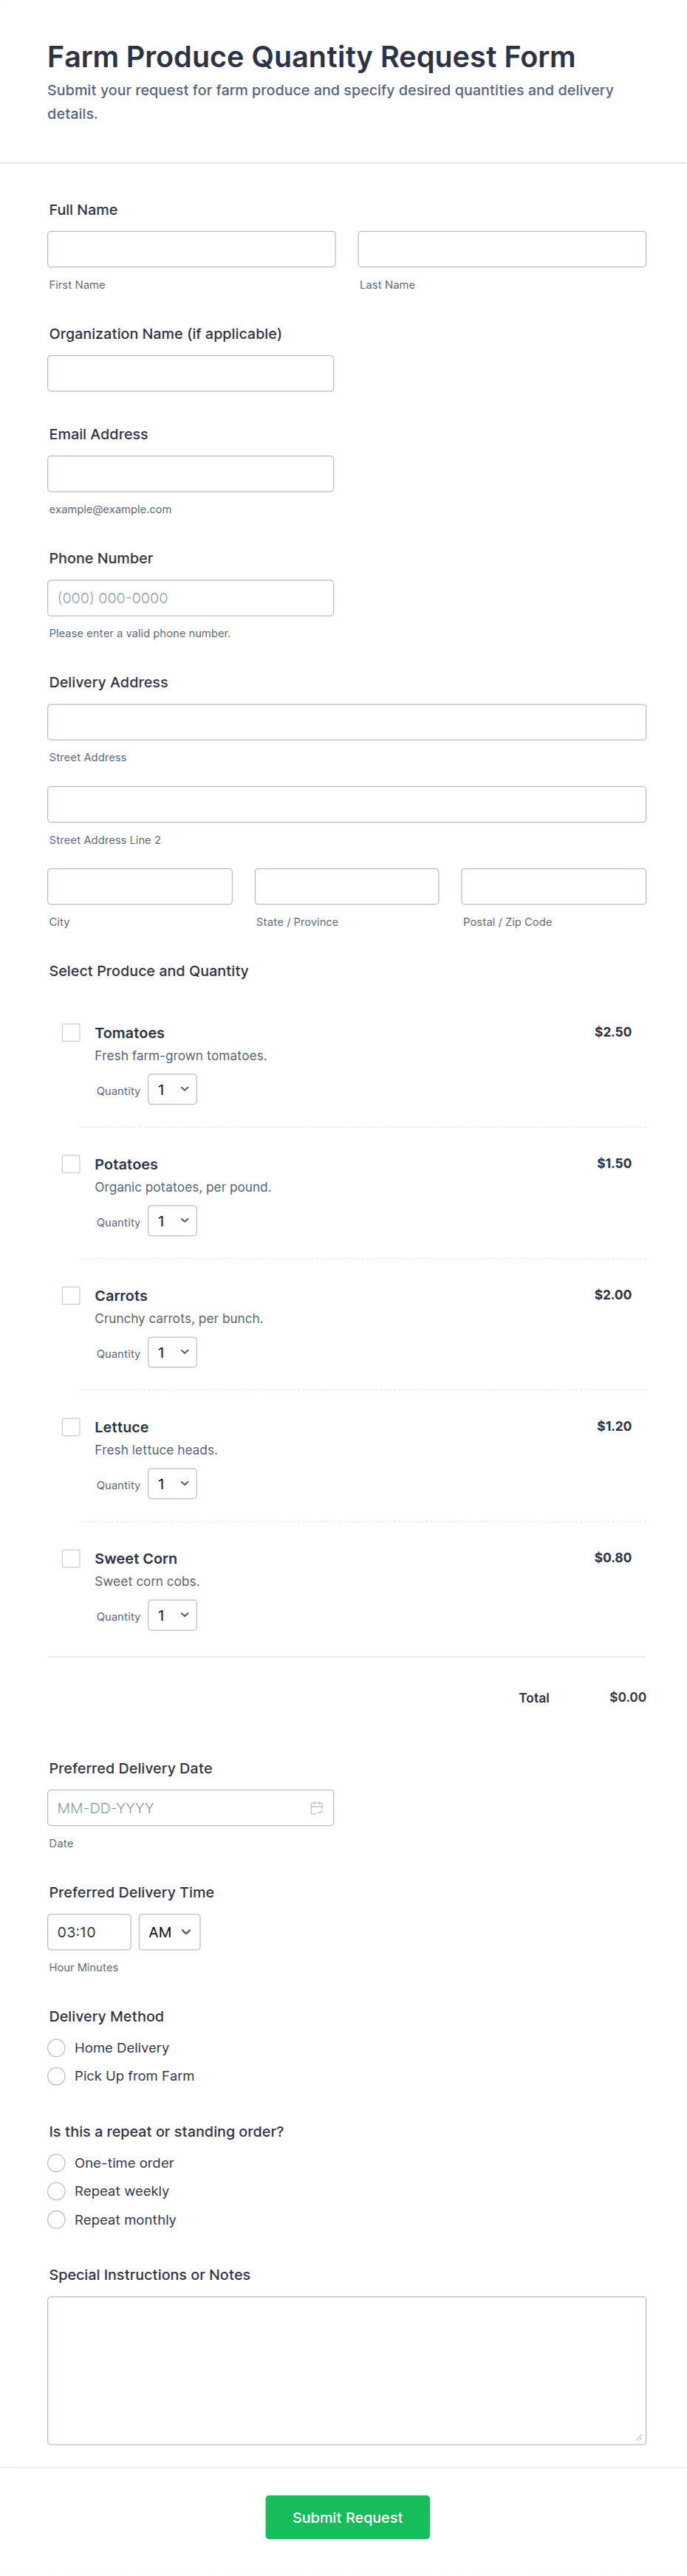Open the AM/PM time selector

[169, 1931]
